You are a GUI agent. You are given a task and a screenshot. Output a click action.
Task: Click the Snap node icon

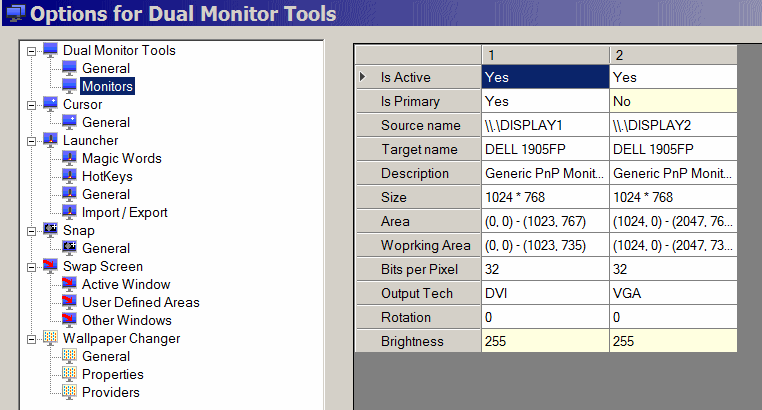click(x=51, y=230)
